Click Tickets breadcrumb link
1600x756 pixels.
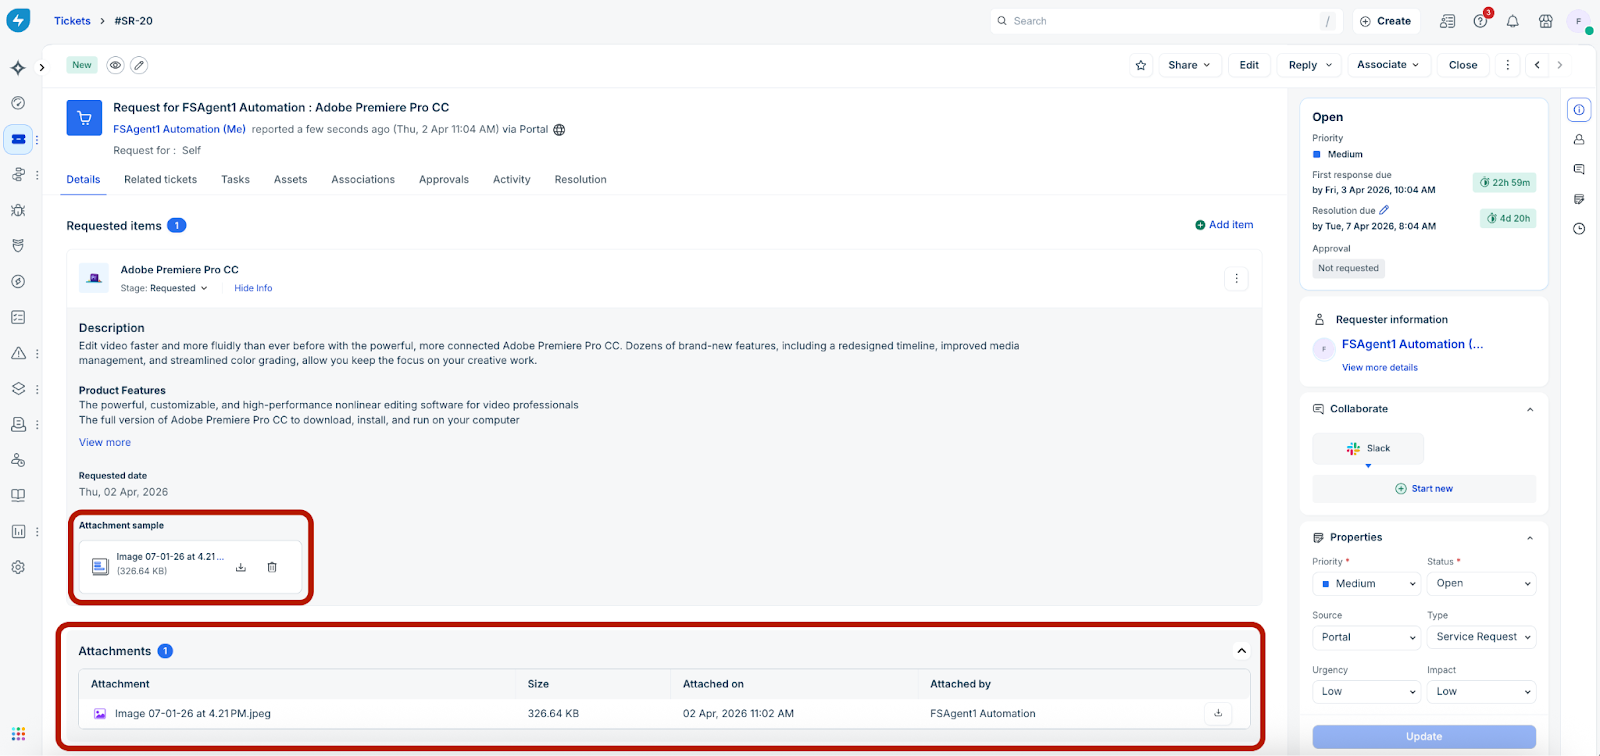pos(72,21)
